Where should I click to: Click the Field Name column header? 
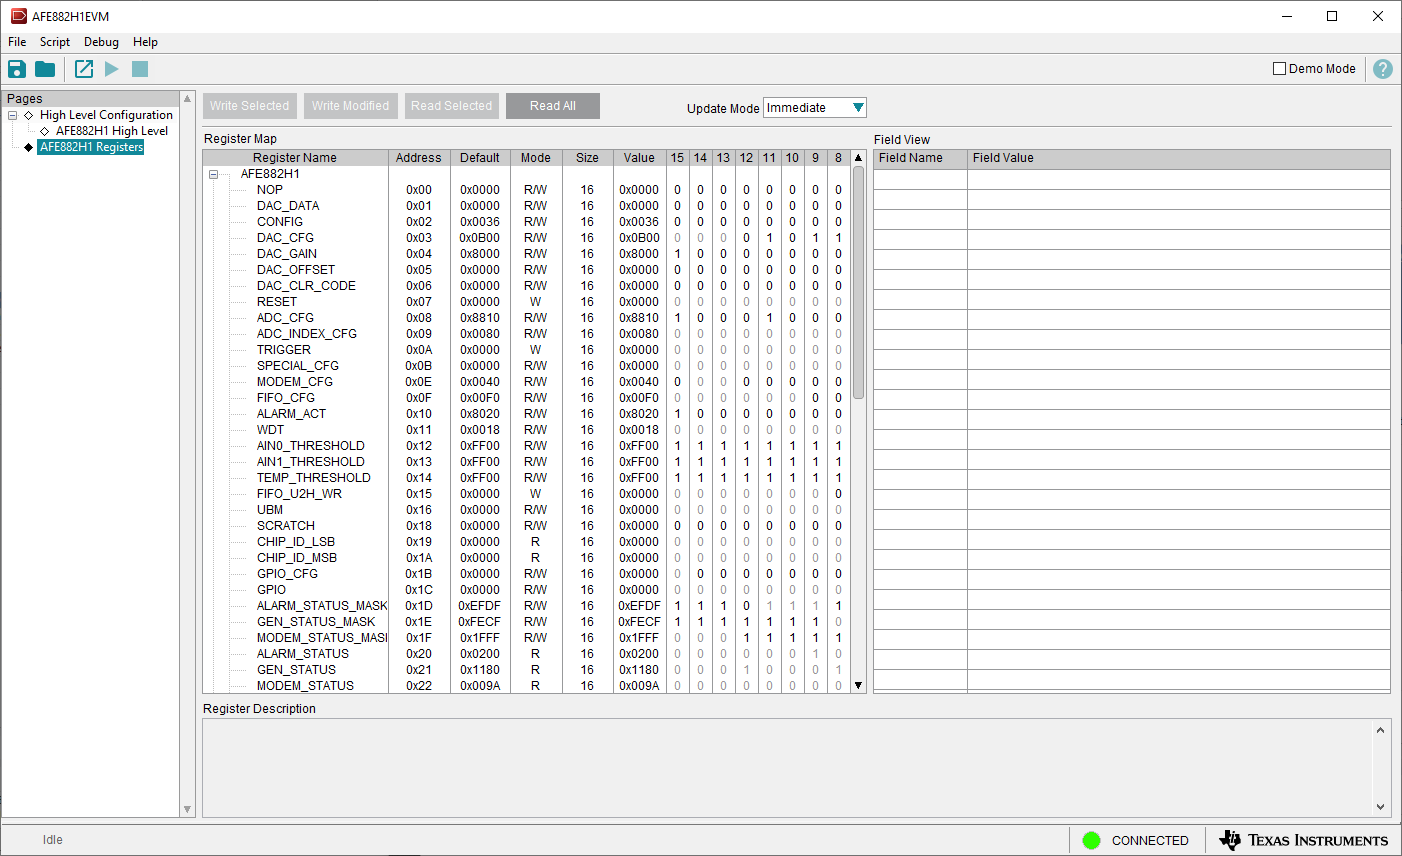920,158
